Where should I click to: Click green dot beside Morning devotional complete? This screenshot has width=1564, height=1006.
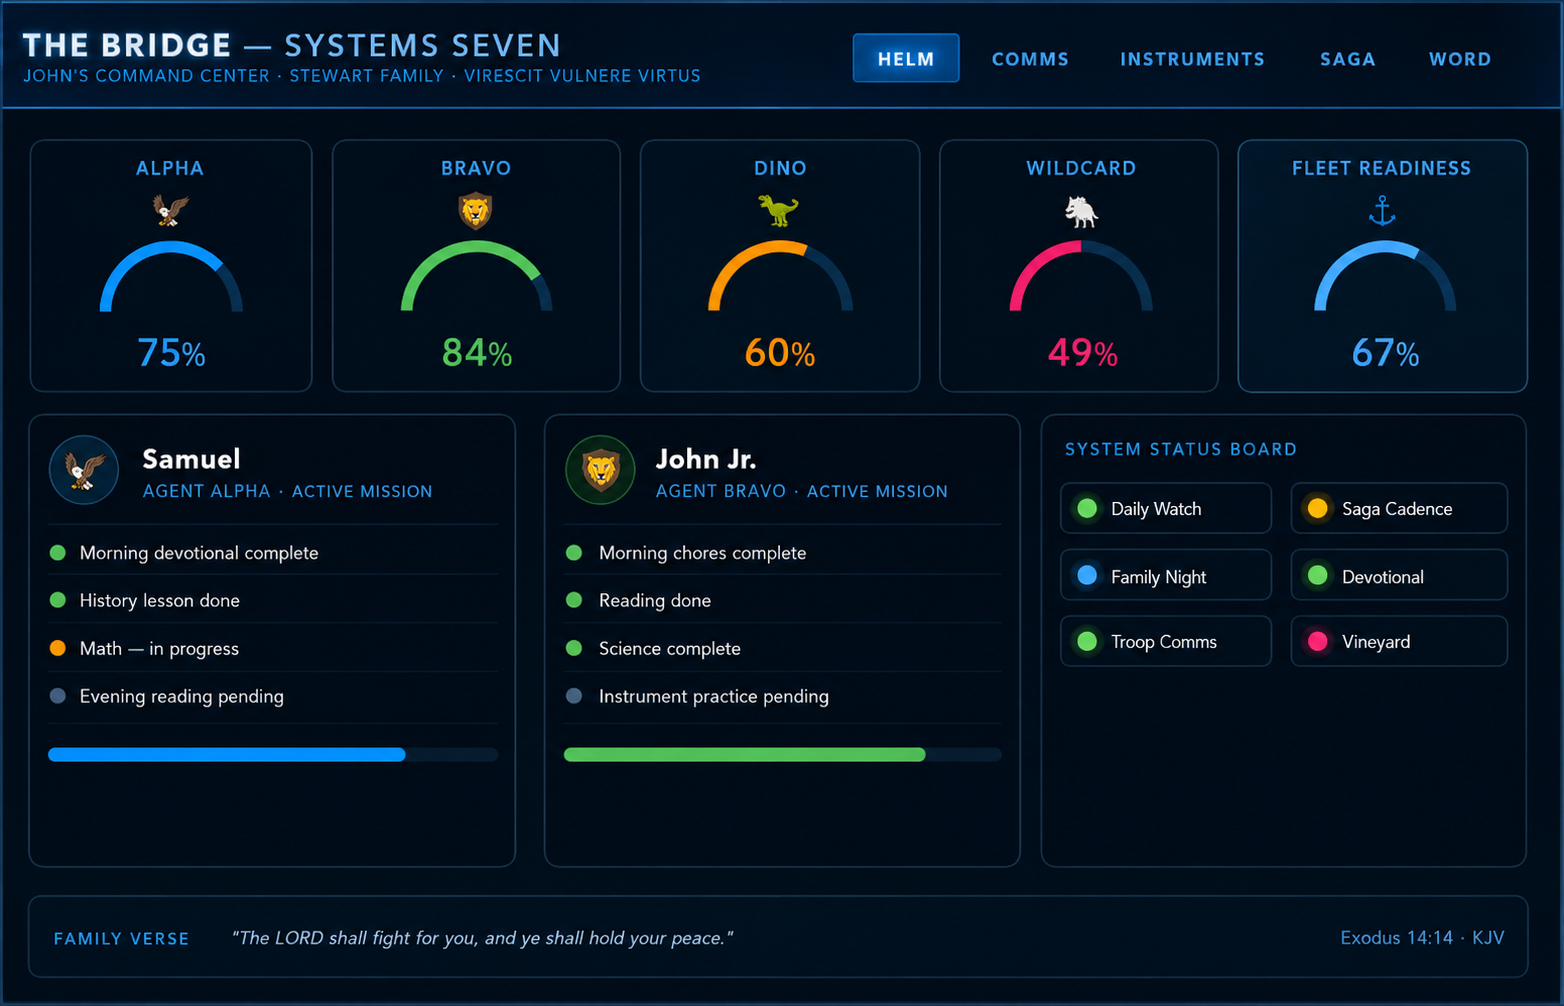pos(58,553)
